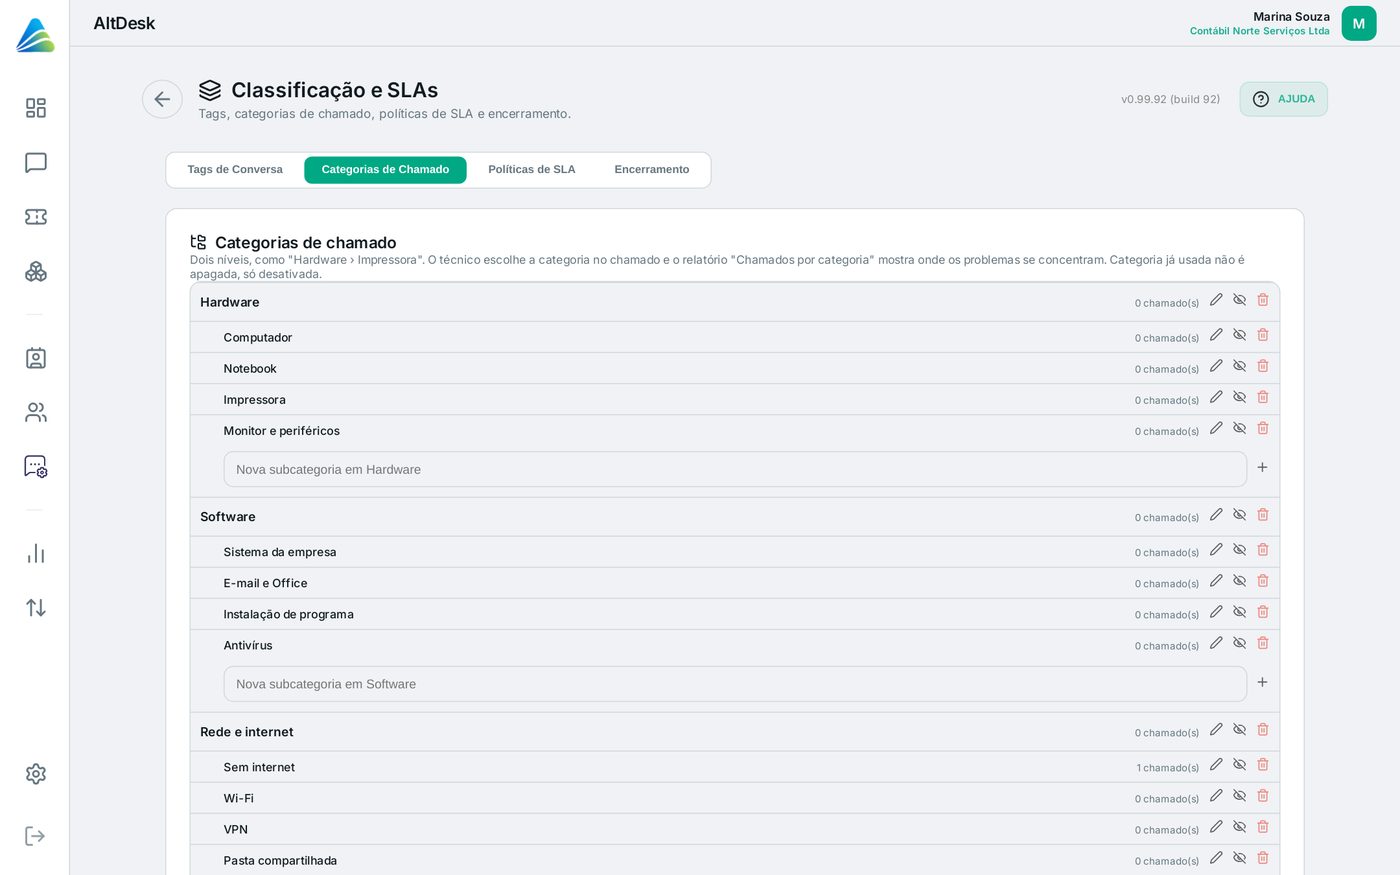Deactivate the E-mail e Office eye icon
Screen dimensions: 1400x875
pos(1239,581)
